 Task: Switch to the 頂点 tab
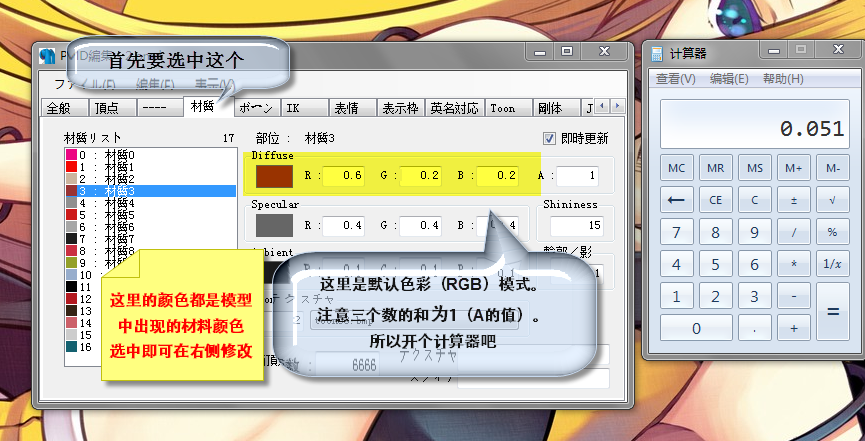112,108
